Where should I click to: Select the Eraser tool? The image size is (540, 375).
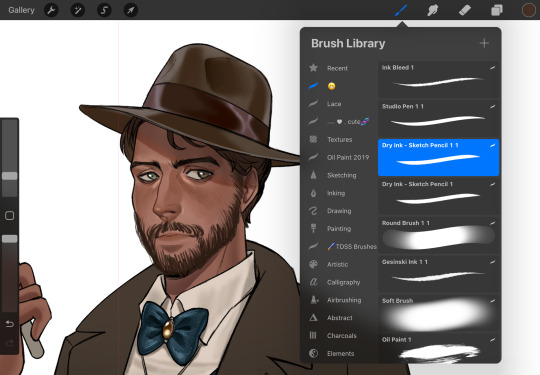point(465,10)
